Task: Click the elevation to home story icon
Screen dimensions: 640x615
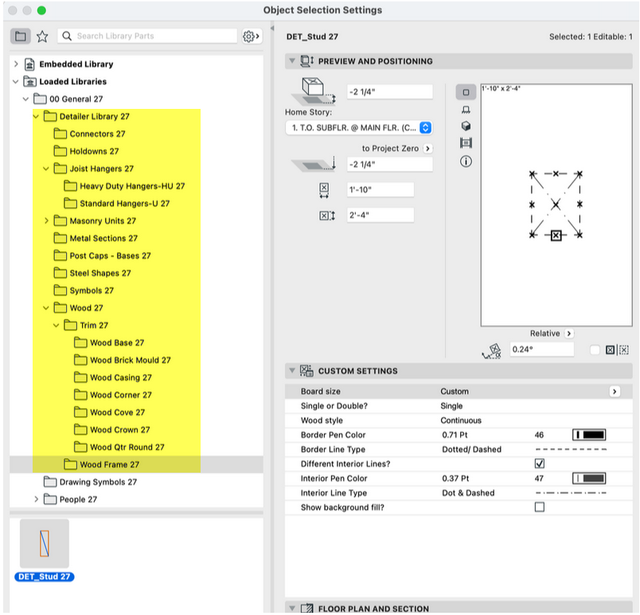Action: click(313, 92)
